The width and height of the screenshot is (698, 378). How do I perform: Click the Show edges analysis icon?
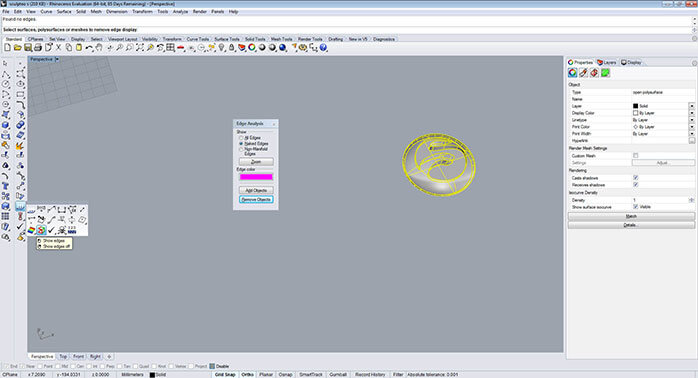coord(41,230)
